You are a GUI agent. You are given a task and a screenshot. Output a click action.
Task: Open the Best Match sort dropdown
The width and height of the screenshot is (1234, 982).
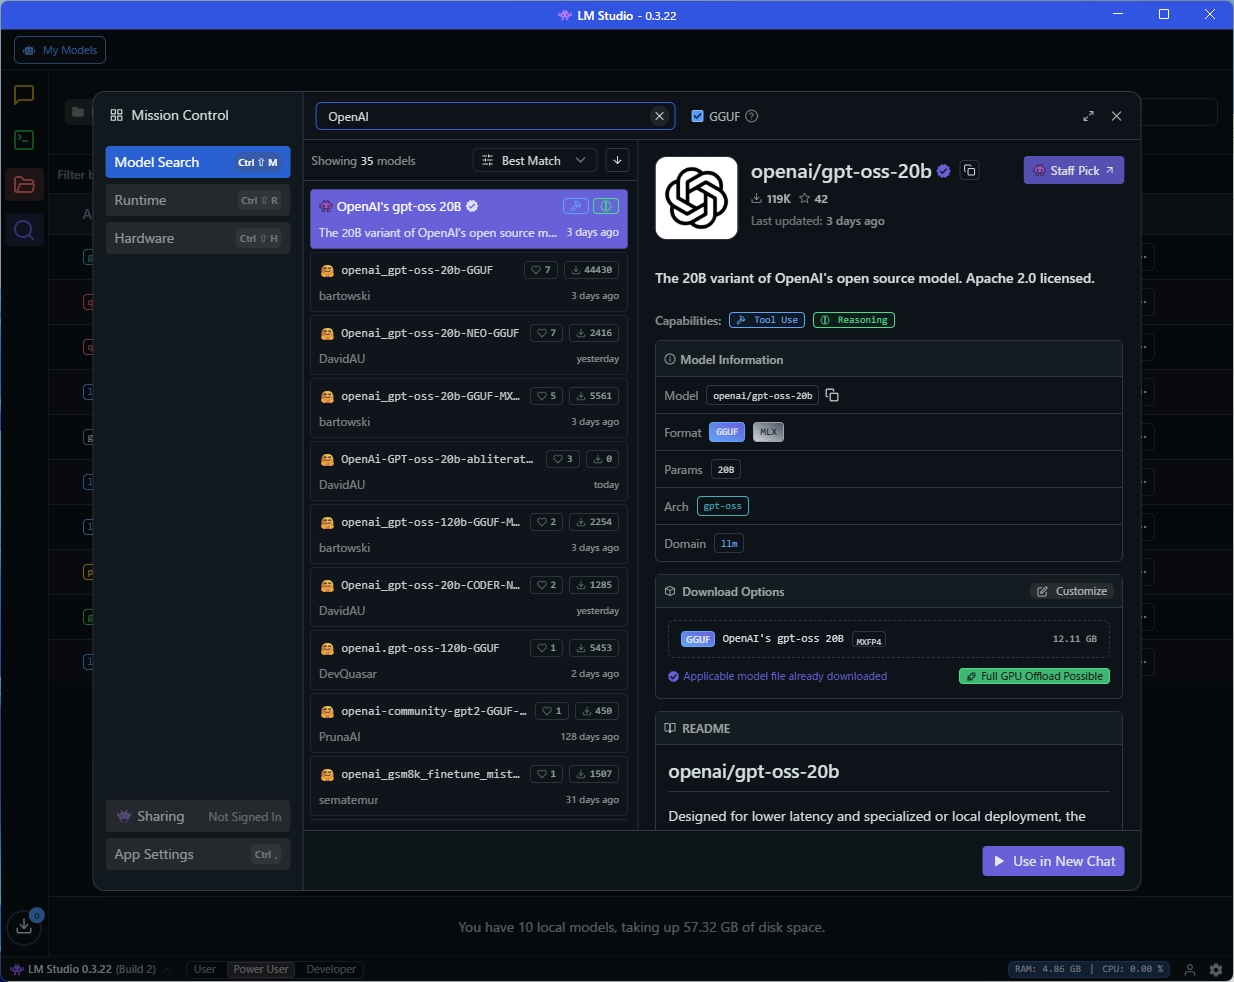[535, 160]
